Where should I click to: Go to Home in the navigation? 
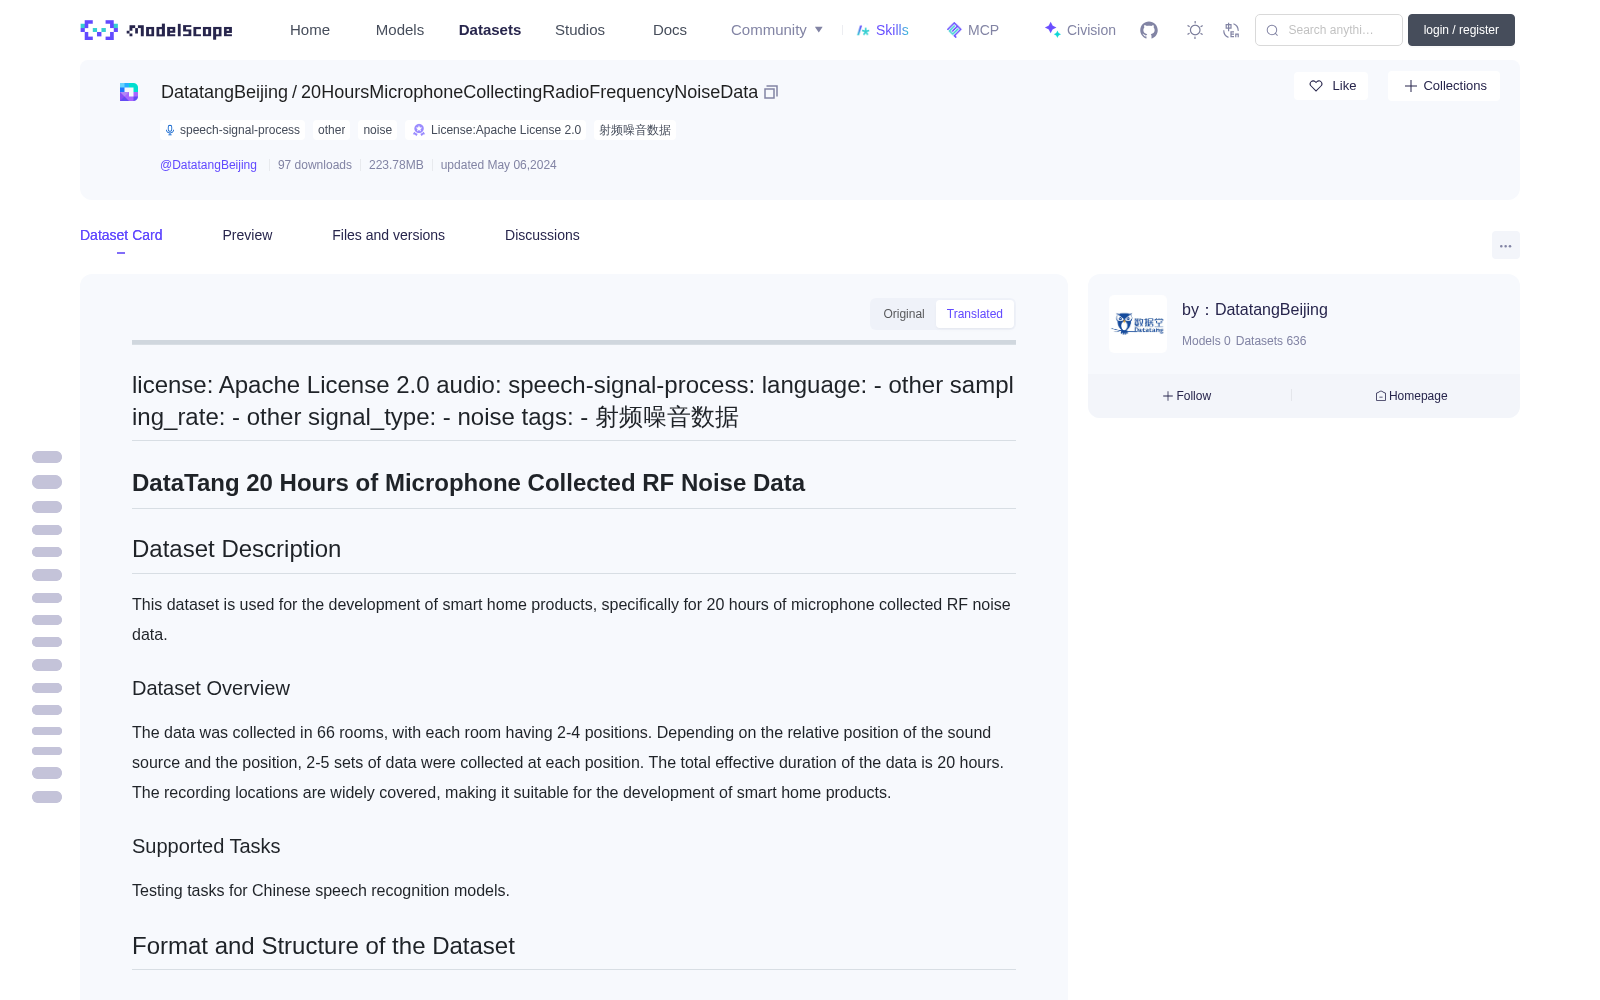310,30
